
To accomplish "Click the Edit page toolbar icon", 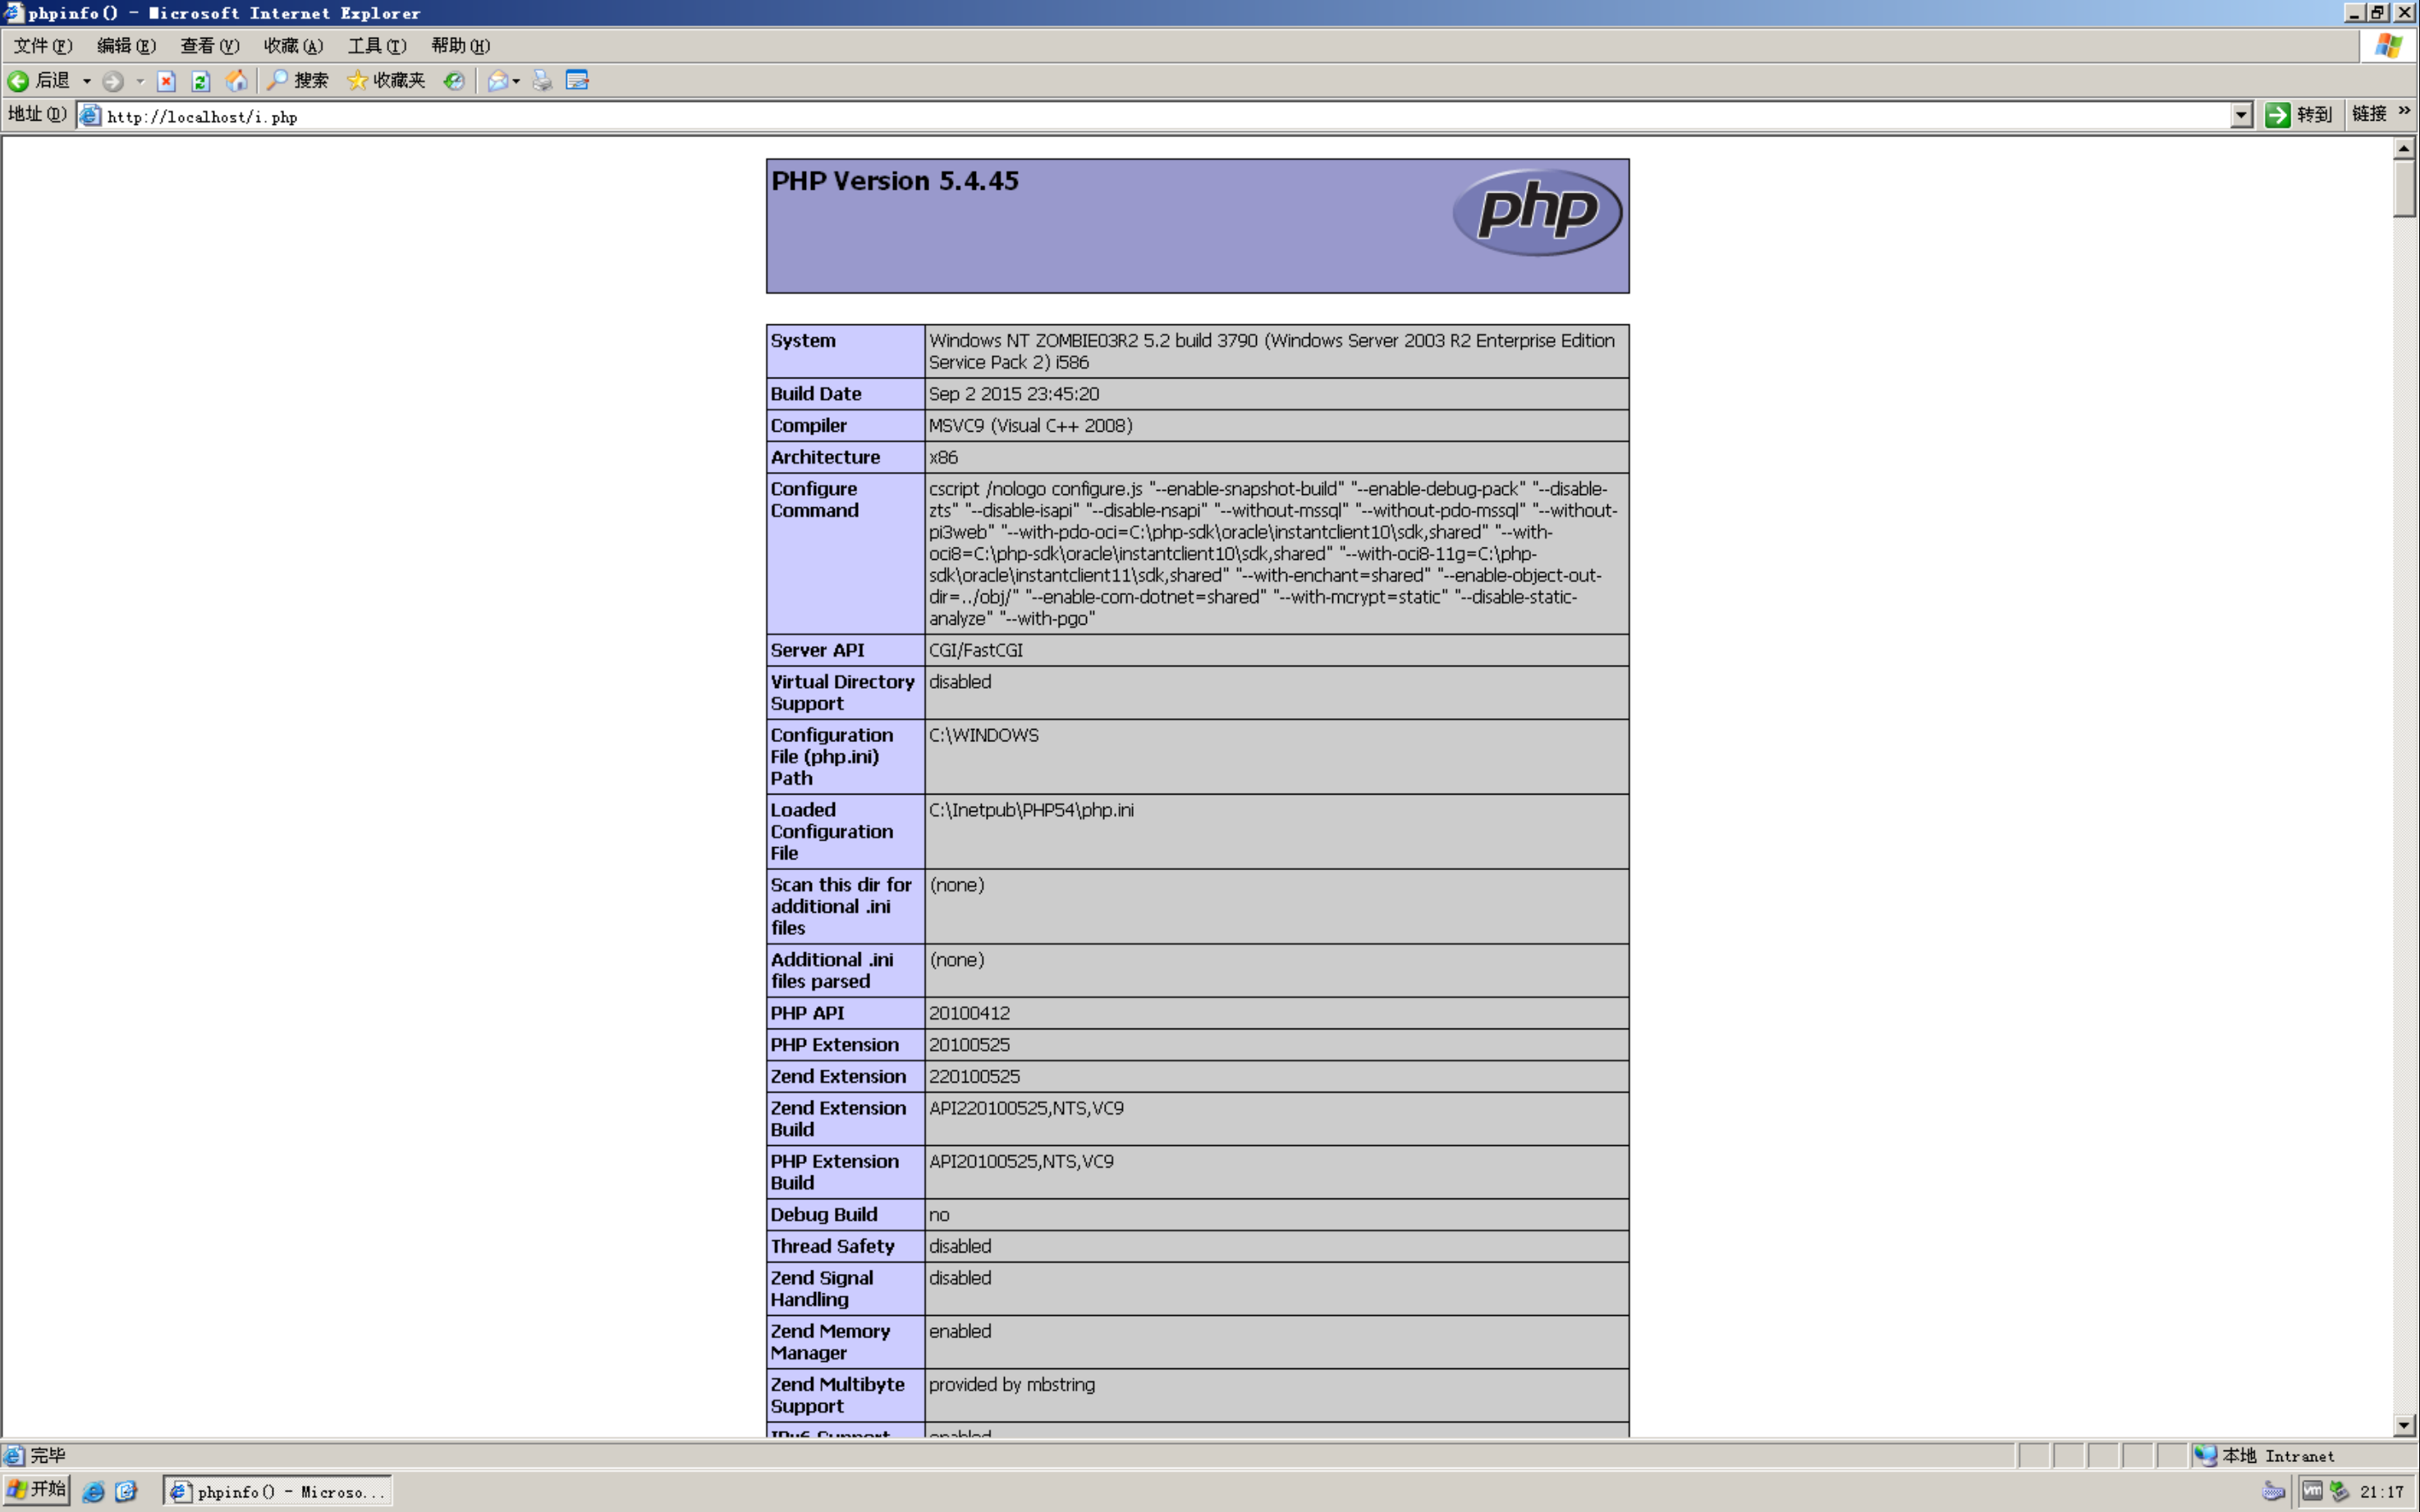I will 577,81.
